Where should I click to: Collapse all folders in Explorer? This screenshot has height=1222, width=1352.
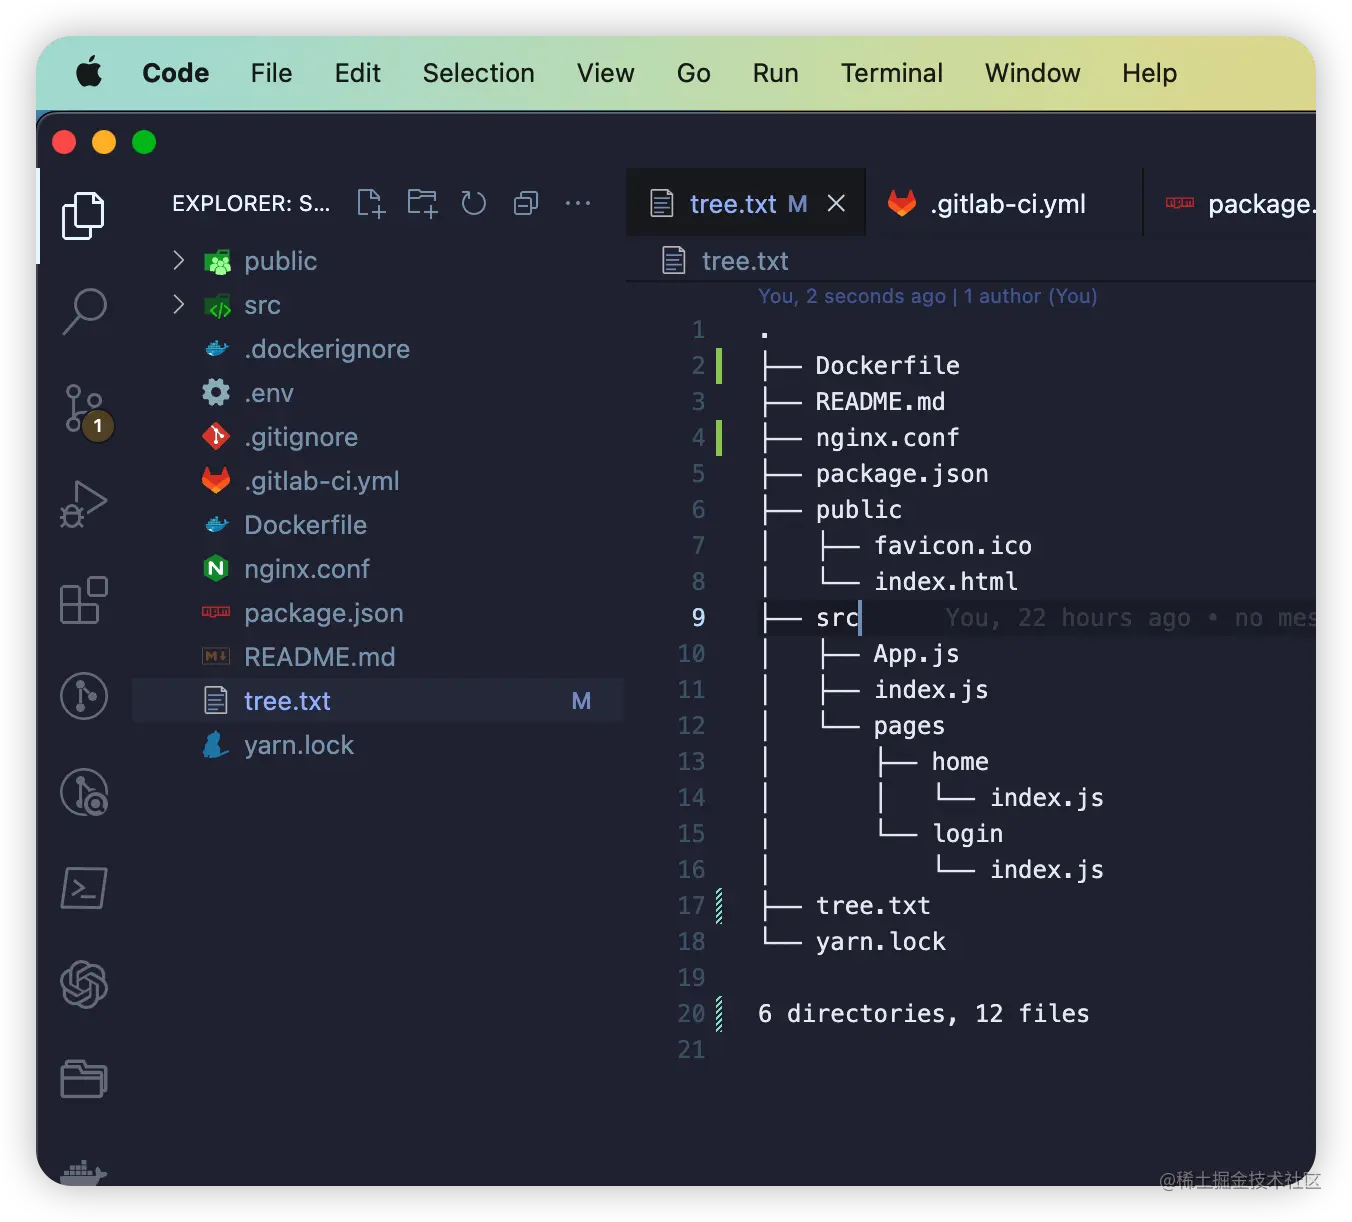(x=526, y=204)
